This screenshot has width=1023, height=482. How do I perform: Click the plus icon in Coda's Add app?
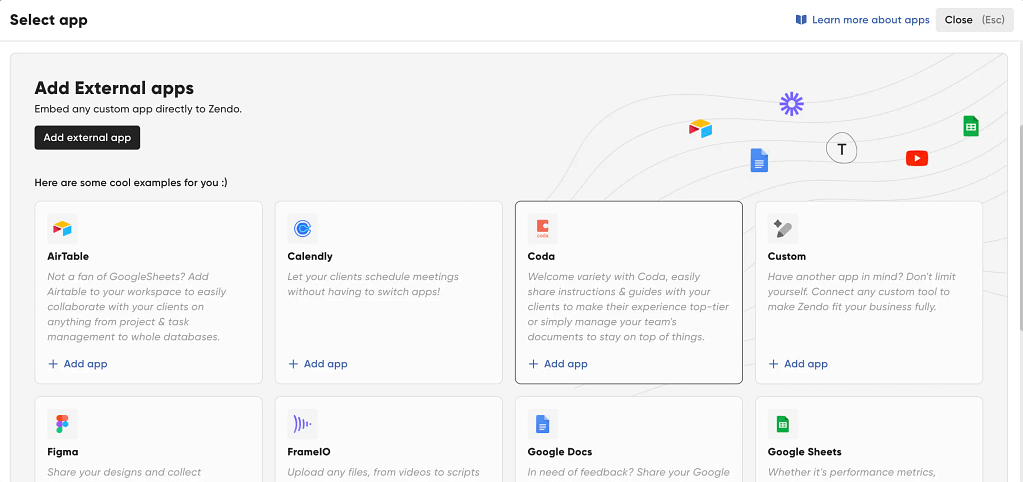[533, 364]
